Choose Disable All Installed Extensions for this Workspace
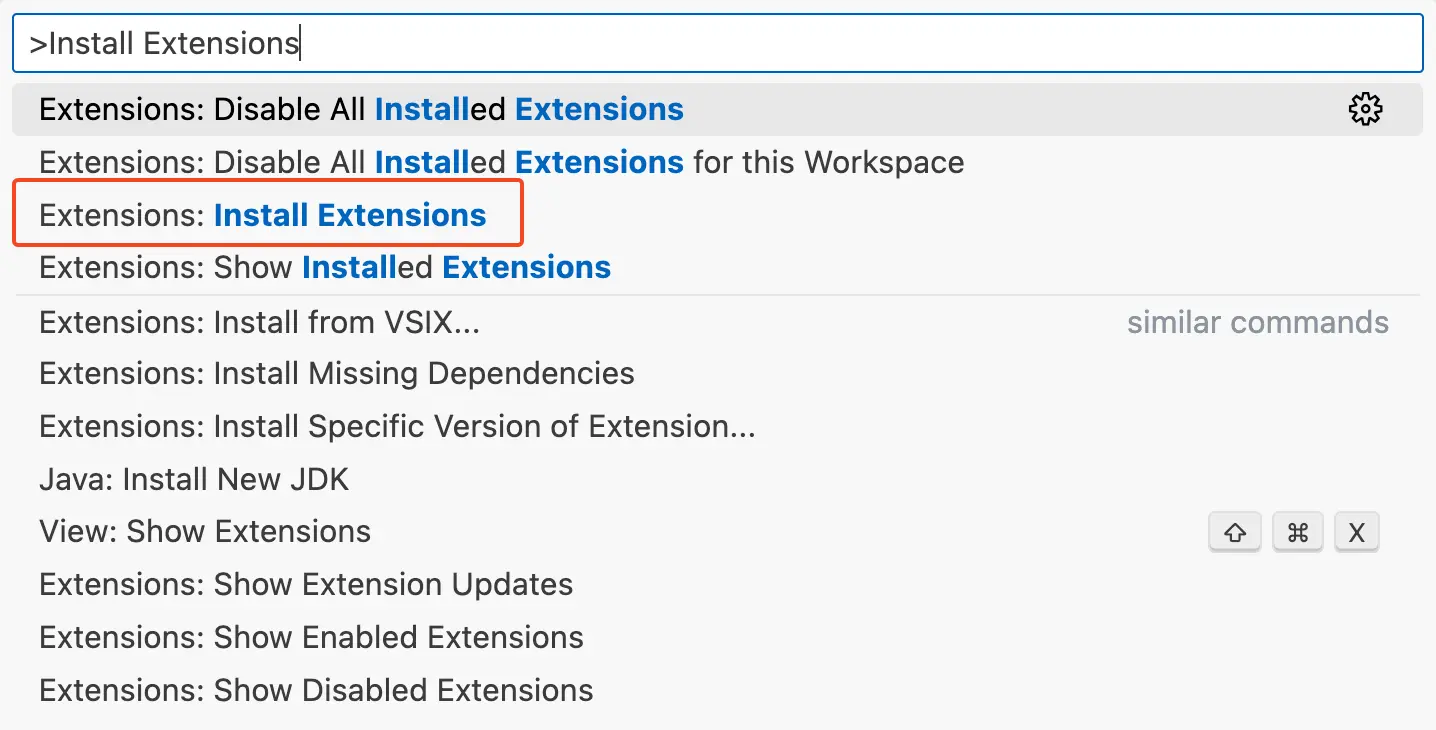 pyautogui.click(x=501, y=162)
